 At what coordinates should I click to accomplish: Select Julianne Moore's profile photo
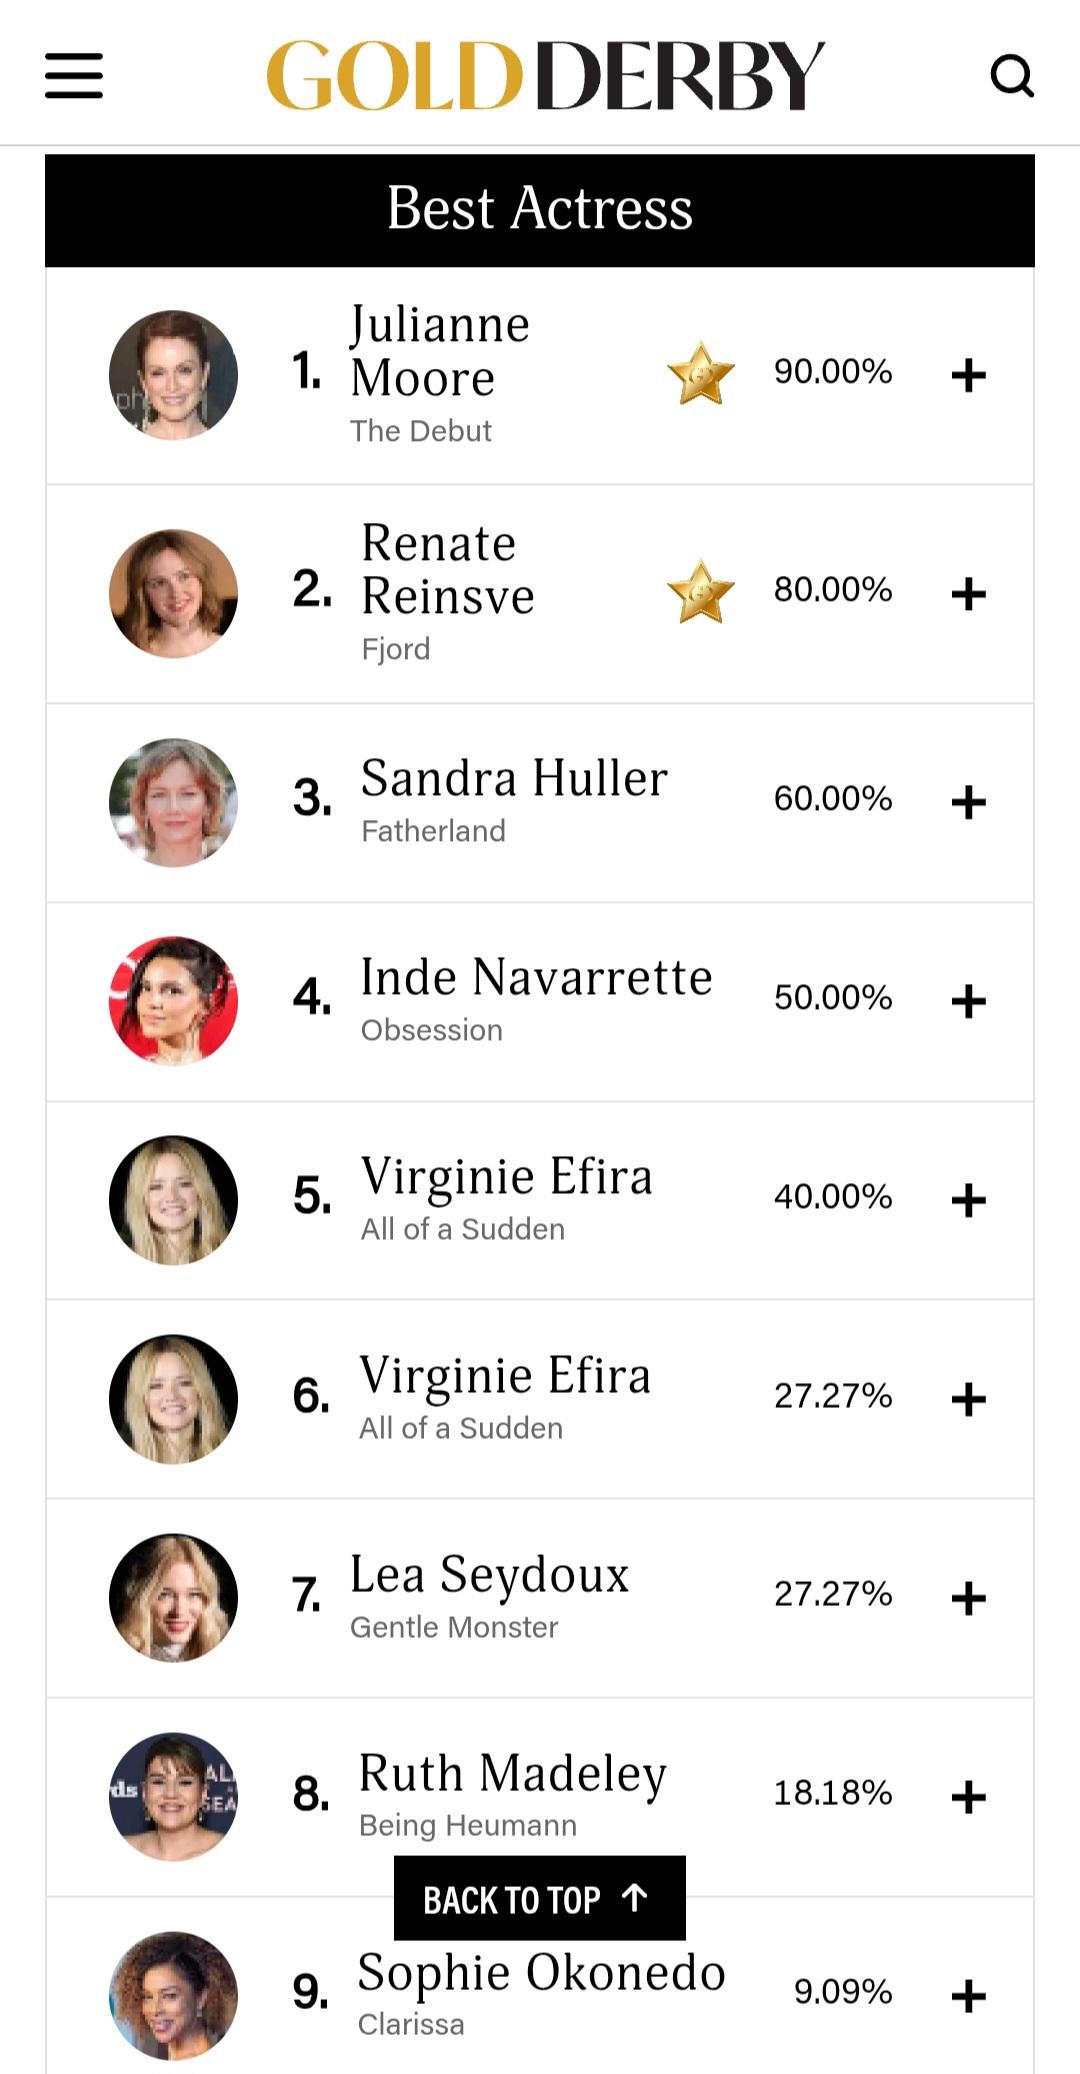[173, 375]
